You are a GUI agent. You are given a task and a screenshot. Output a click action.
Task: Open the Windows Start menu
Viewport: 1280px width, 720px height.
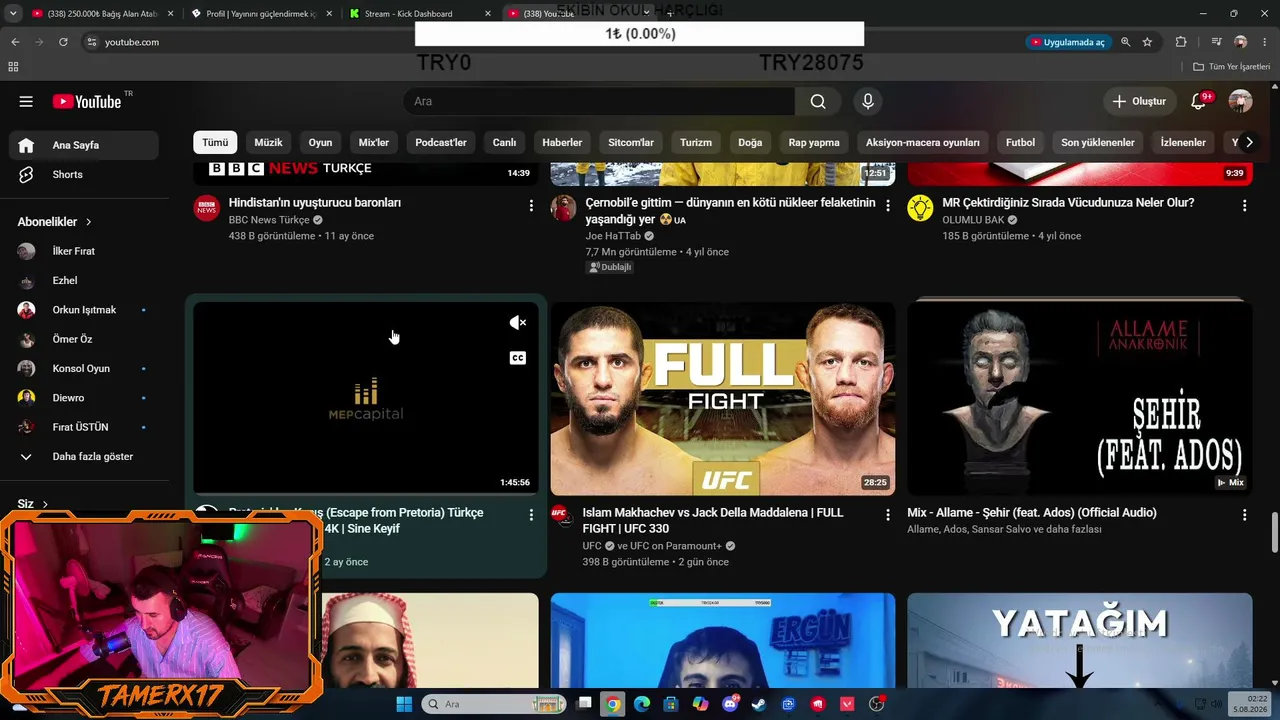point(404,704)
